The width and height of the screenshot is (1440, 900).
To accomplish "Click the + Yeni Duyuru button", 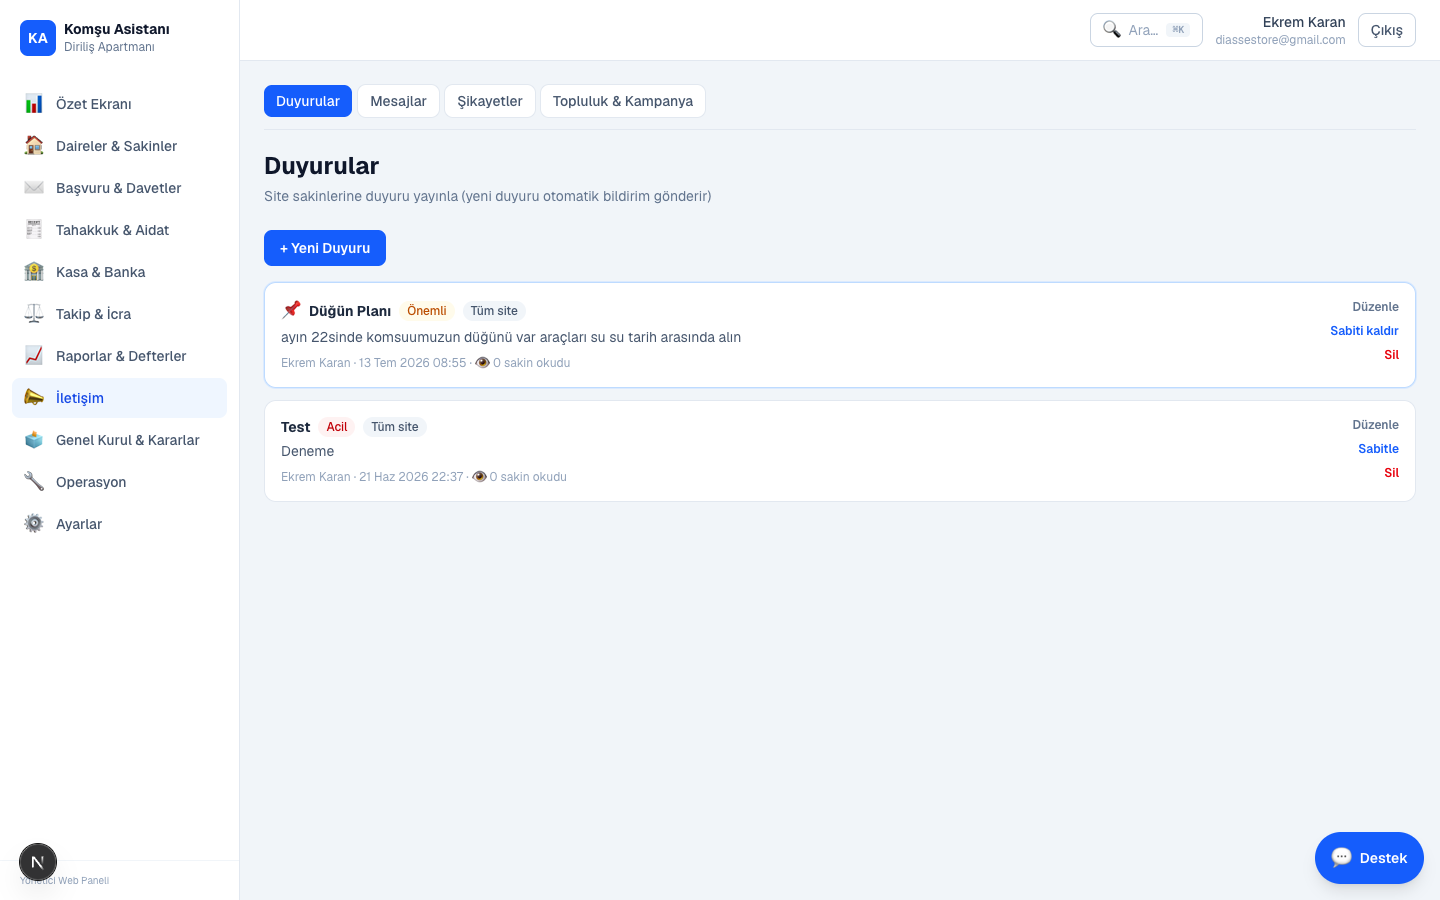I will tap(325, 248).
